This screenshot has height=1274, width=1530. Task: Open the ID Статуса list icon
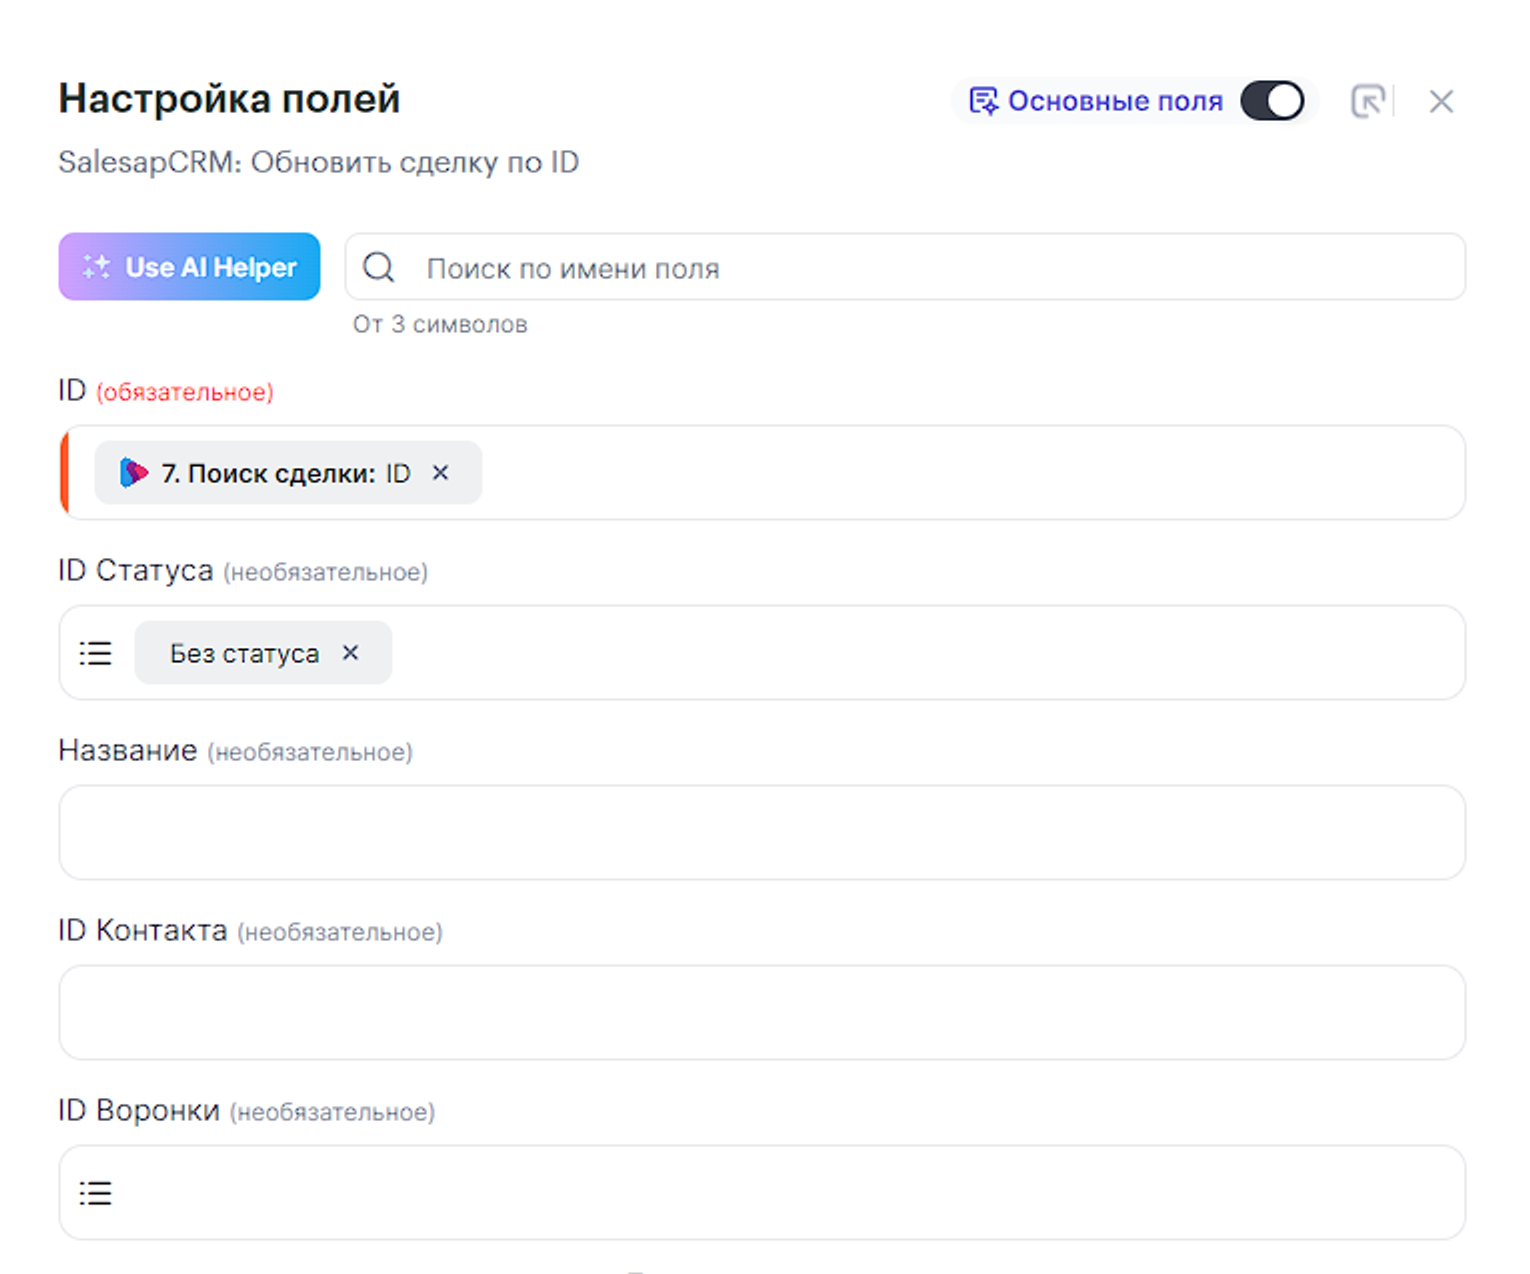click(x=96, y=653)
